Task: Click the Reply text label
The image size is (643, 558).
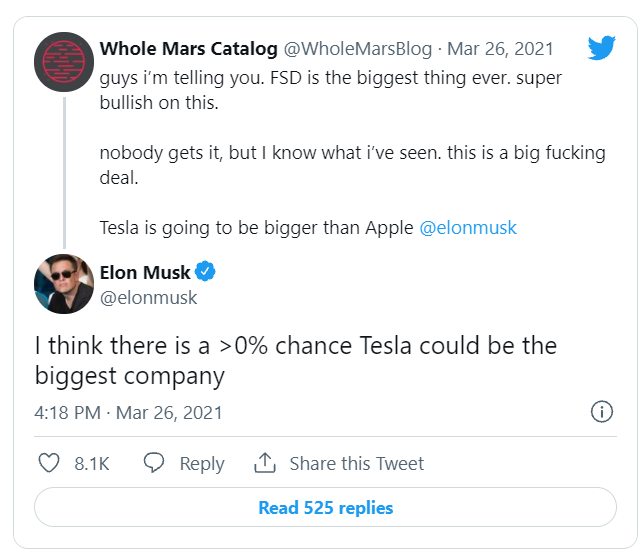Action: click(201, 464)
